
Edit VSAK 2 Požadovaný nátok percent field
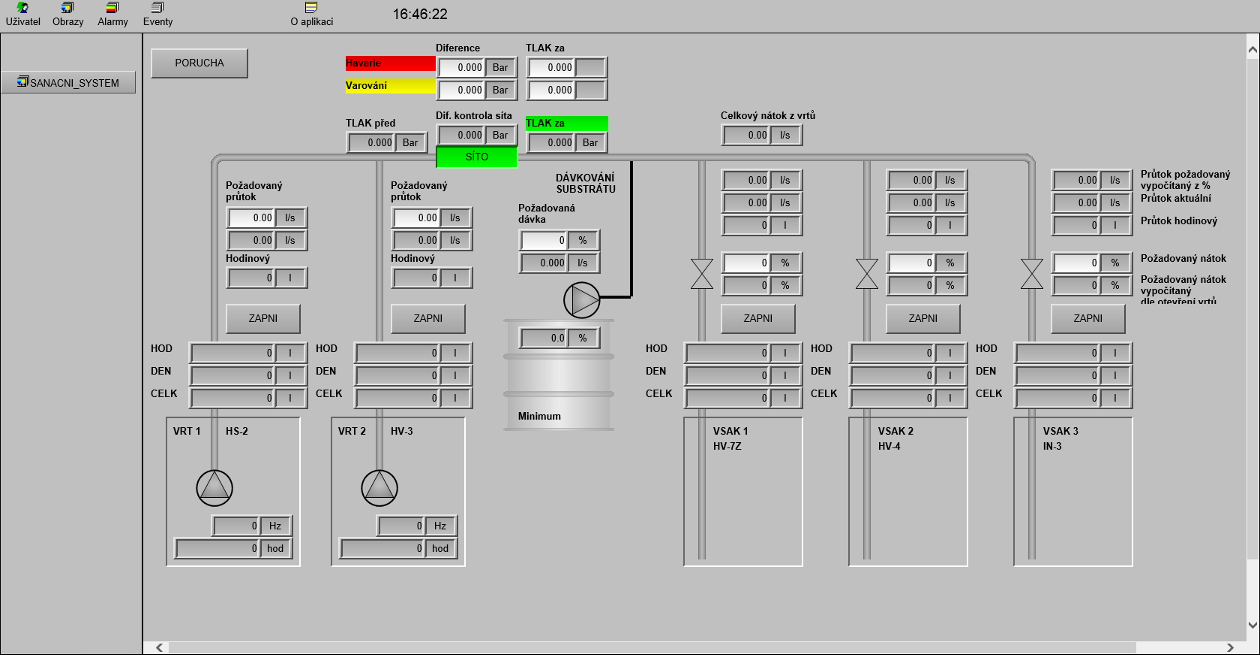(912, 263)
